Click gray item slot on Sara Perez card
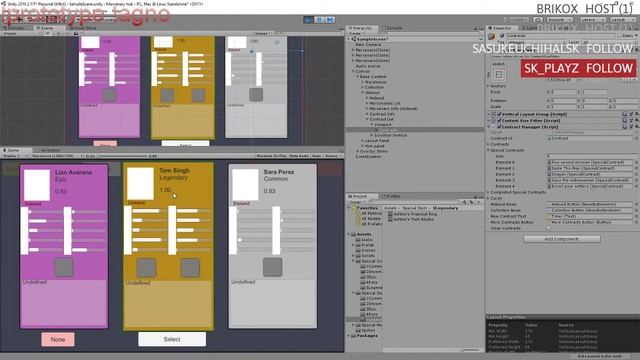Image resolution: width=640 pixels, height=360 pixels. point(272,267)
